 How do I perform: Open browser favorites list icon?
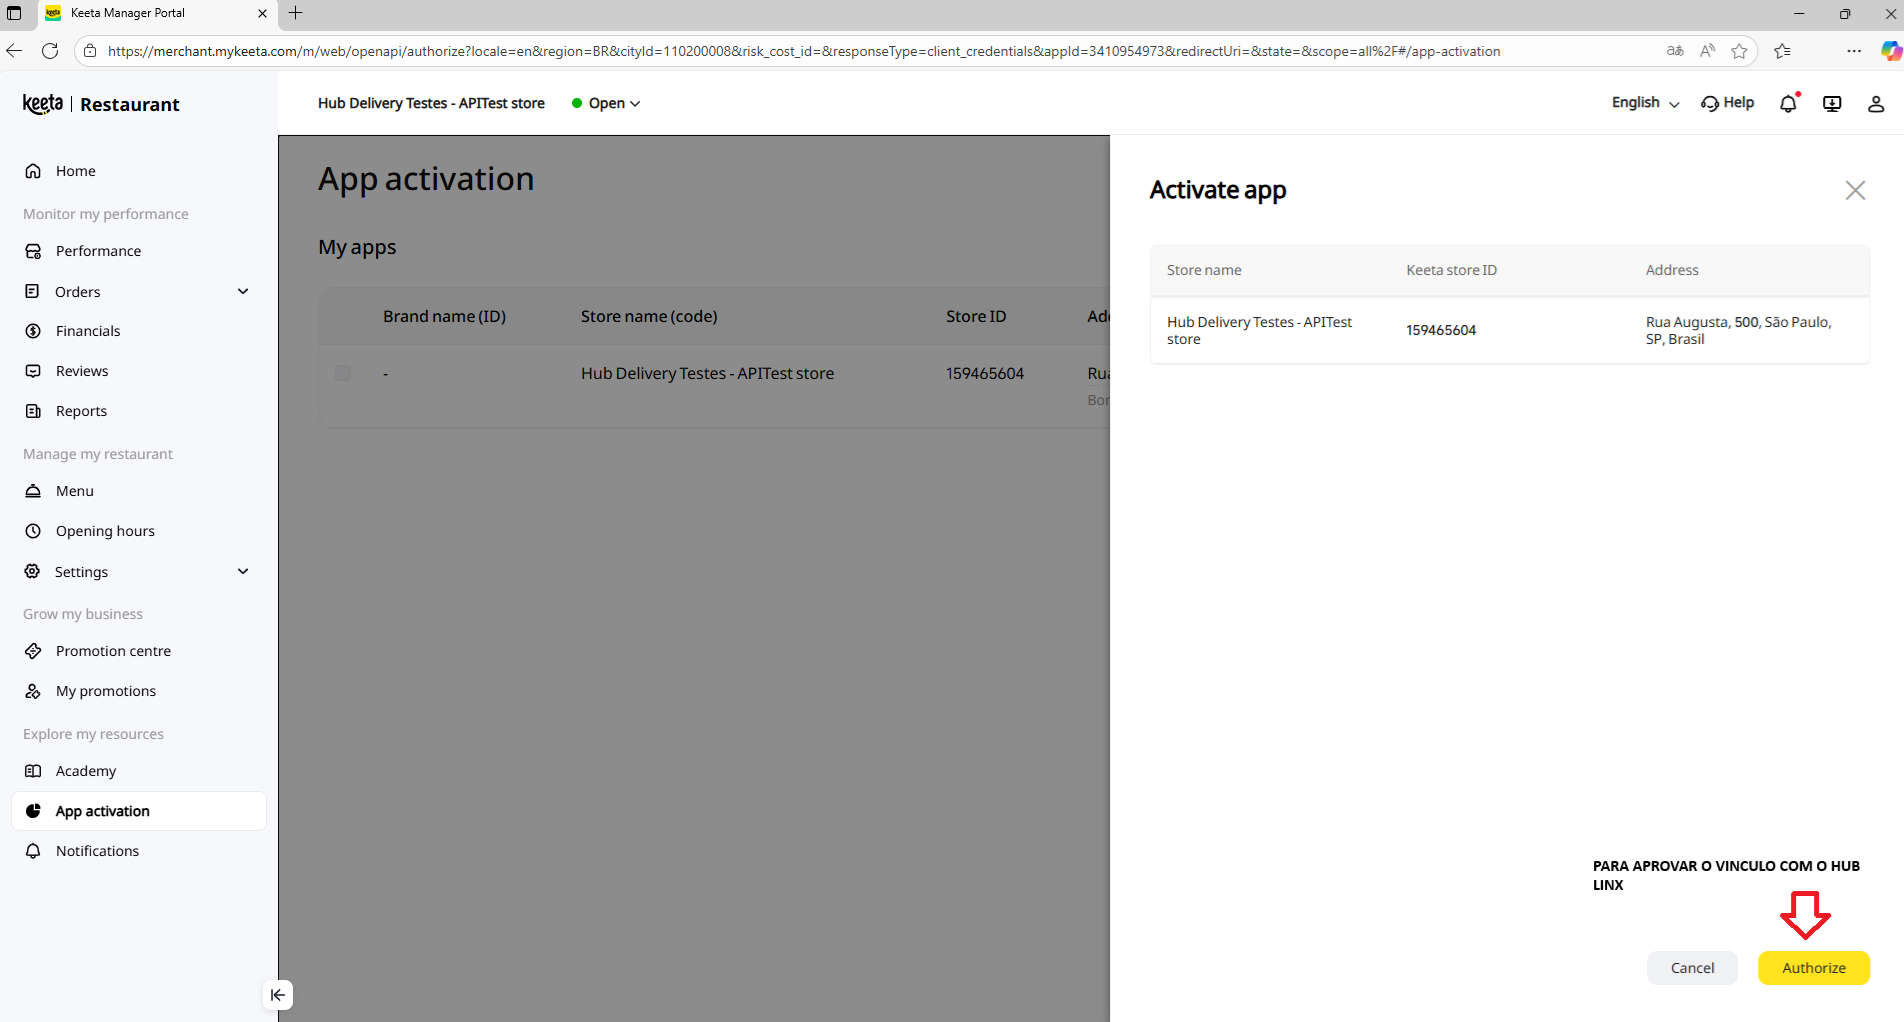coord(1782,51)
